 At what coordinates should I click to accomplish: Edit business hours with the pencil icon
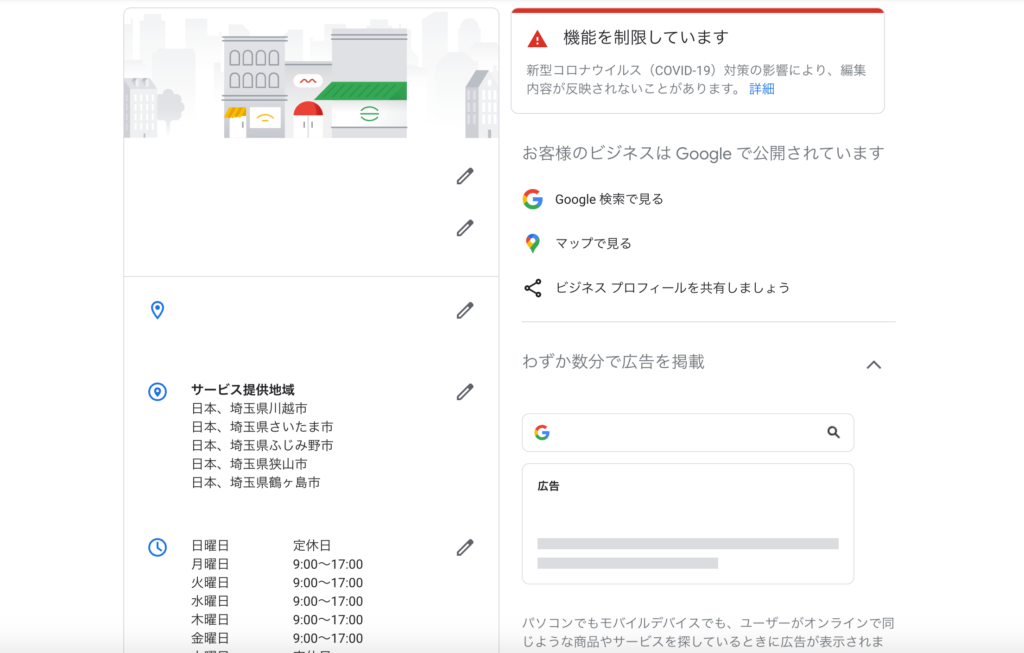pos(465,547)
